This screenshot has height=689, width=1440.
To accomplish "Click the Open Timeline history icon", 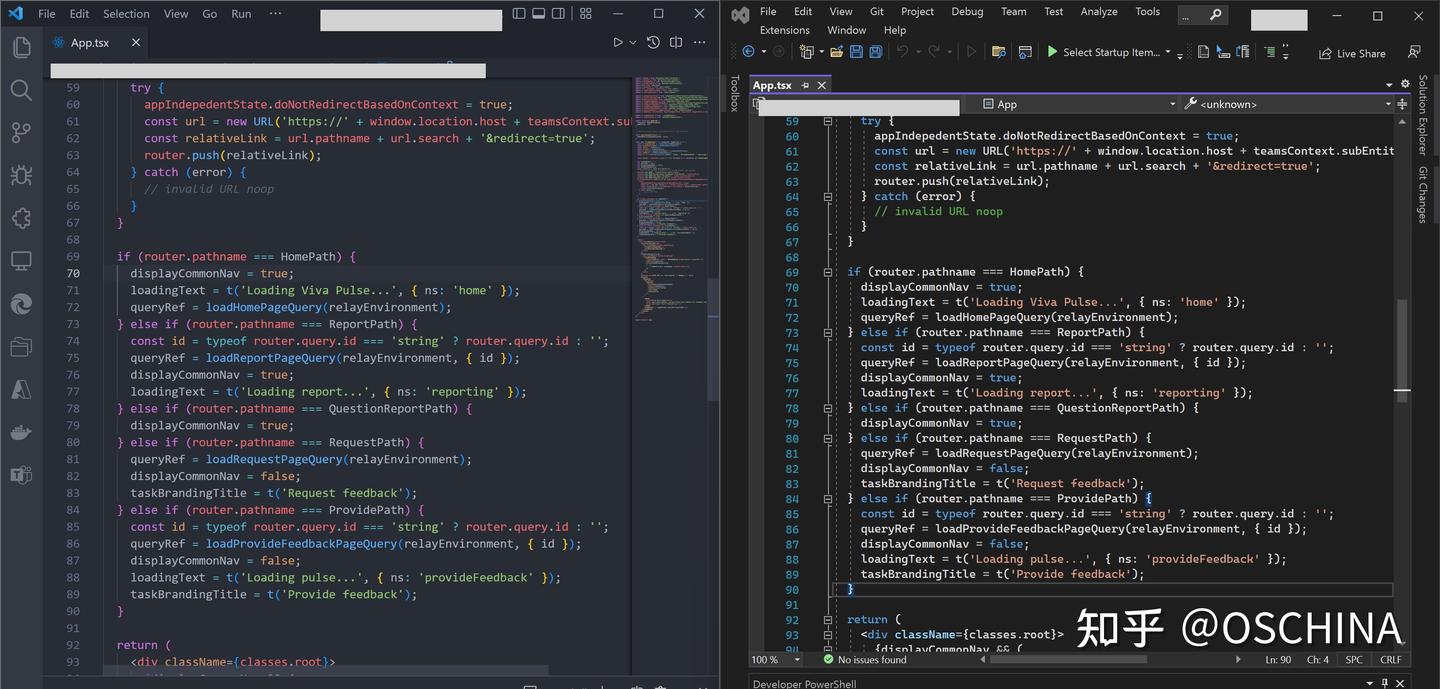I will (653, 43).
